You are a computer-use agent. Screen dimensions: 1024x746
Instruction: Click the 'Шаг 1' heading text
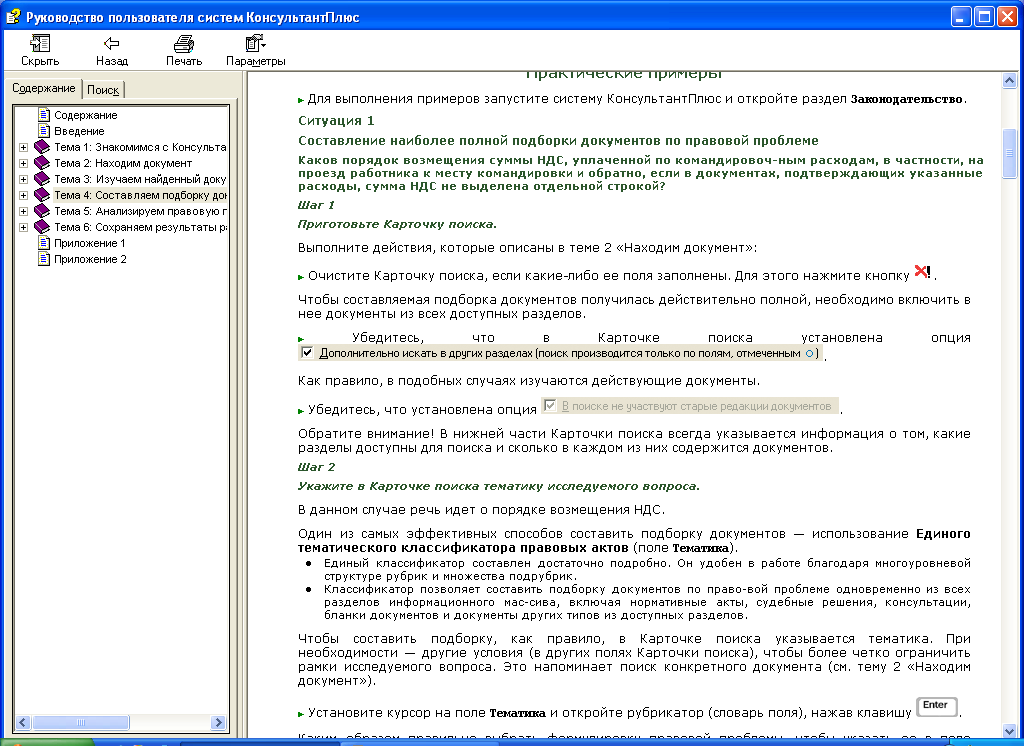click(x=316, y=205)
